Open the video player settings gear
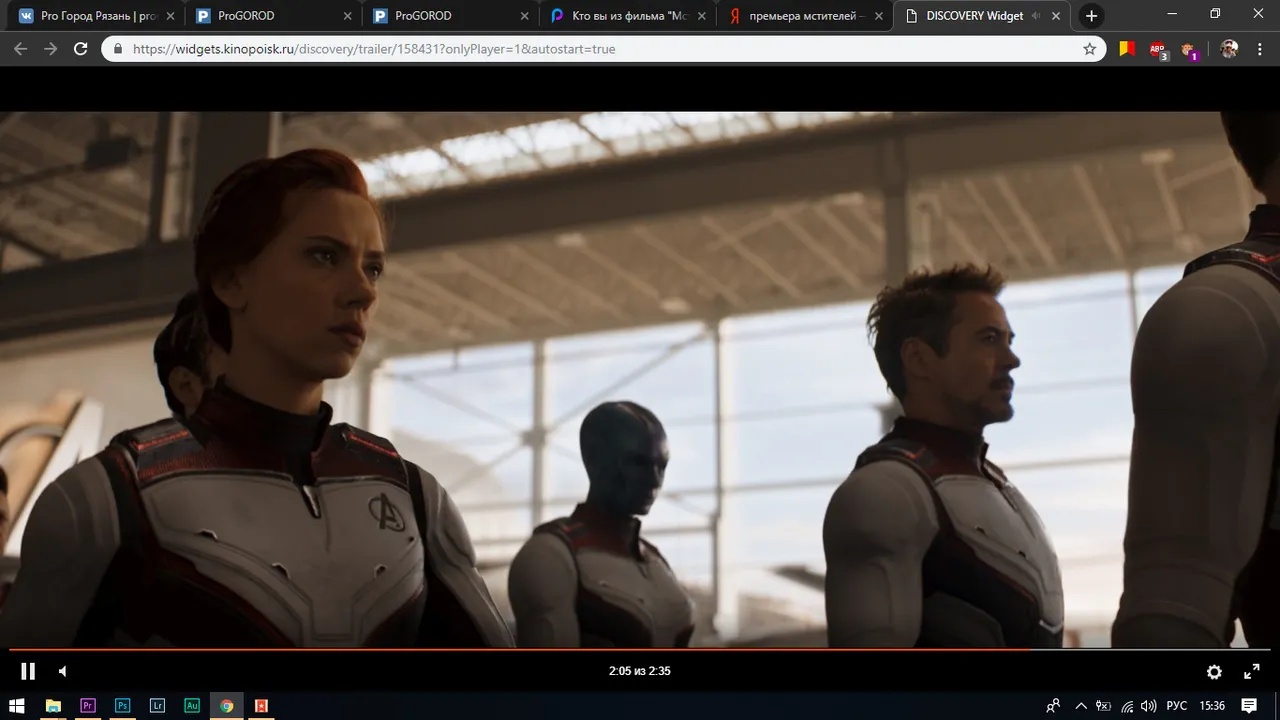1280x720 pixels. pos(1214,672)
